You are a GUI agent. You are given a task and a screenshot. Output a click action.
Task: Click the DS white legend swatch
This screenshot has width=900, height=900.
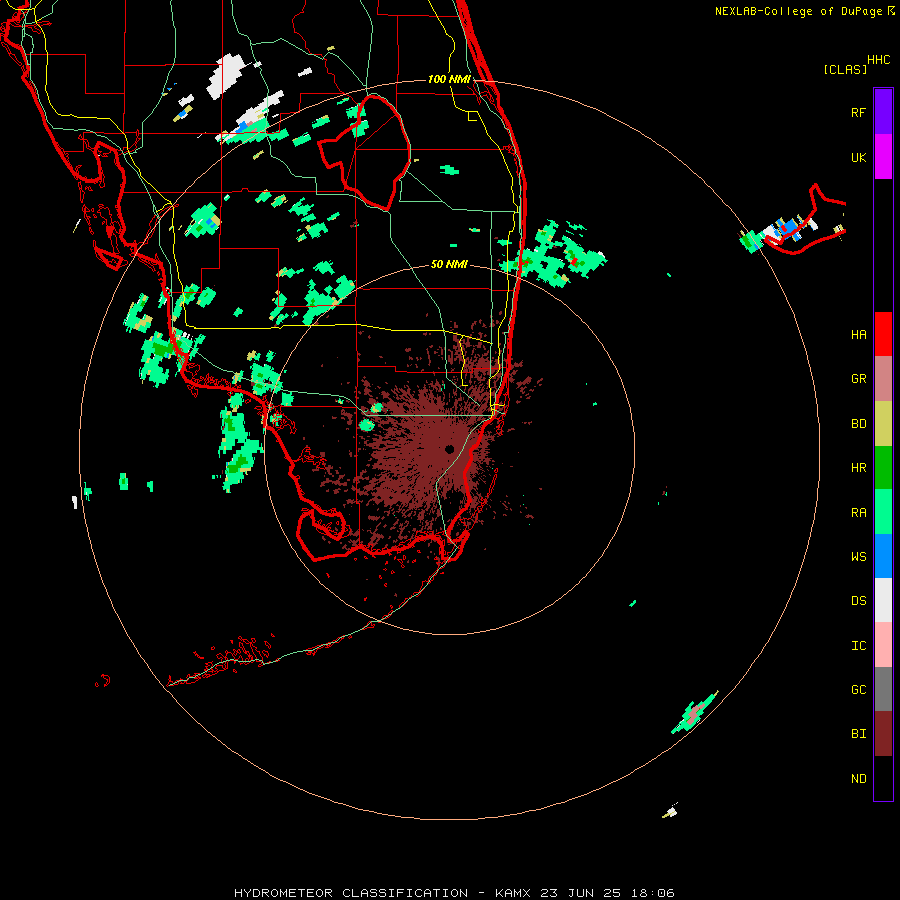click(883, 600)
